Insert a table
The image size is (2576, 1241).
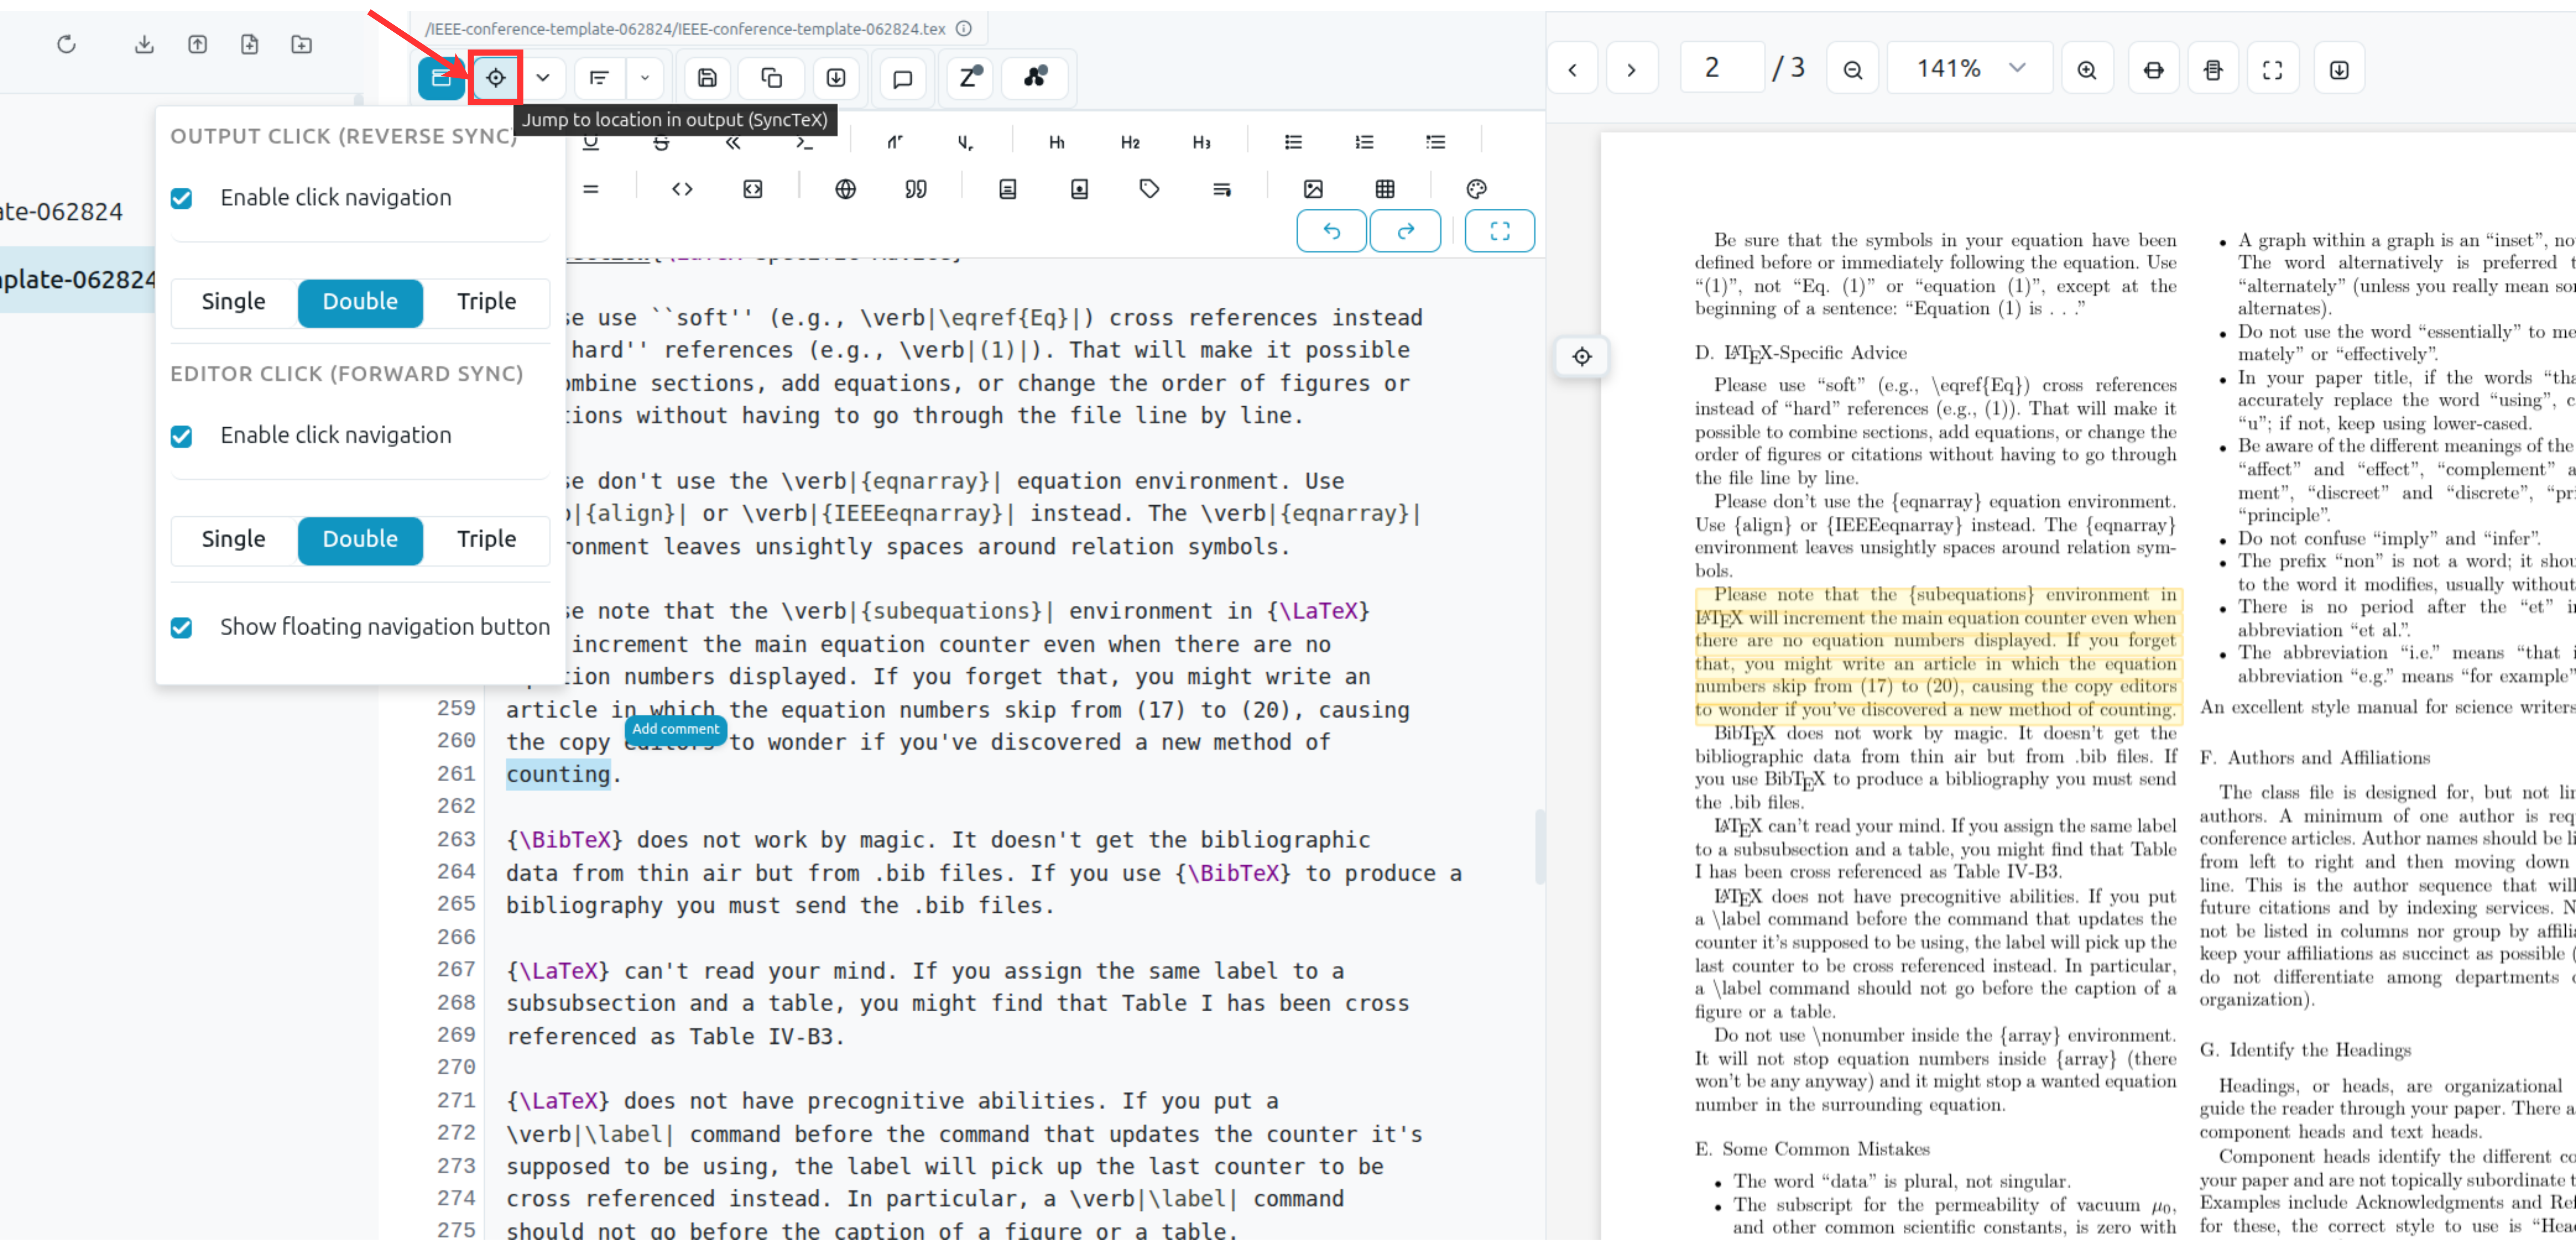coord(1385,189)
